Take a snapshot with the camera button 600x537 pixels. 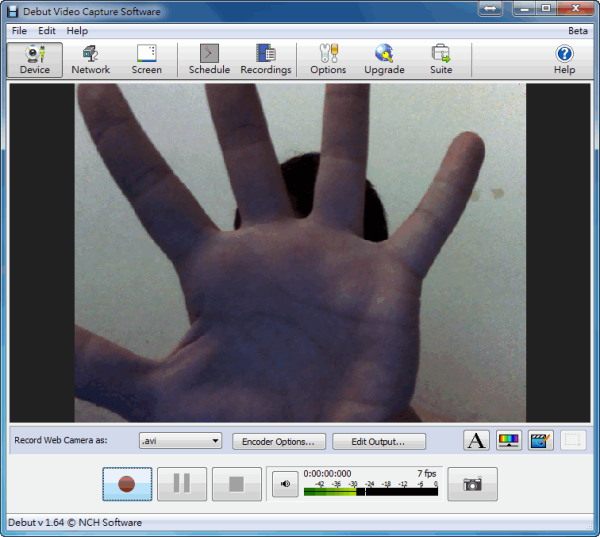pos(473,484)
